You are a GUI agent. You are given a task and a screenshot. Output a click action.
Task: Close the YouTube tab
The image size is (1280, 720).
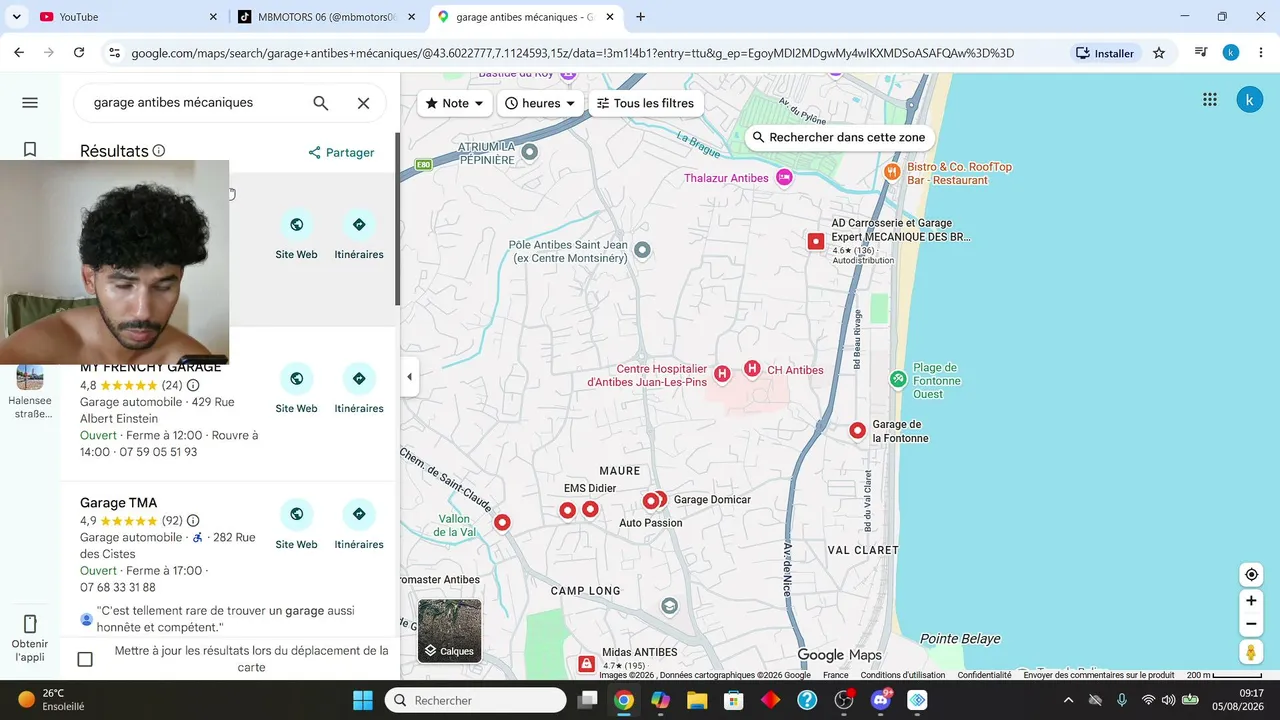click(x=213, y=17)
